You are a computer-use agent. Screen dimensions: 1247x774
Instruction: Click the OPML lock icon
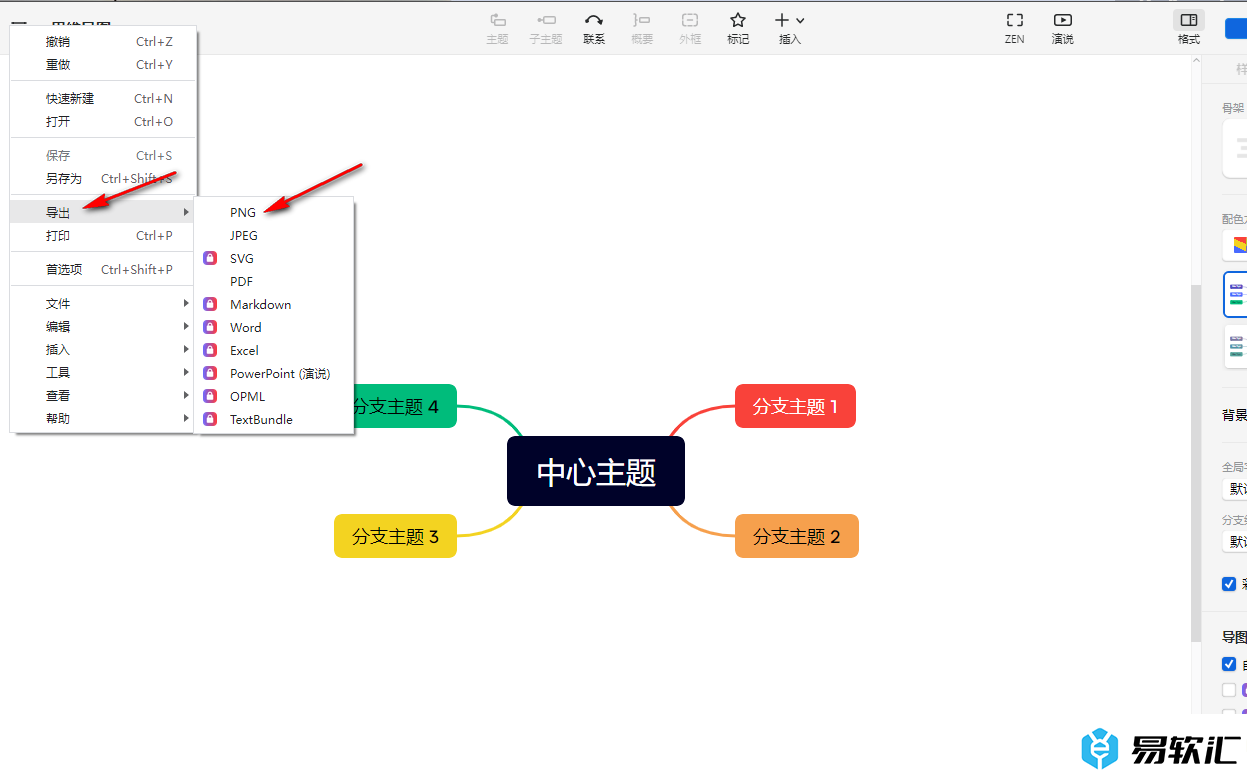tap(210, 396)
